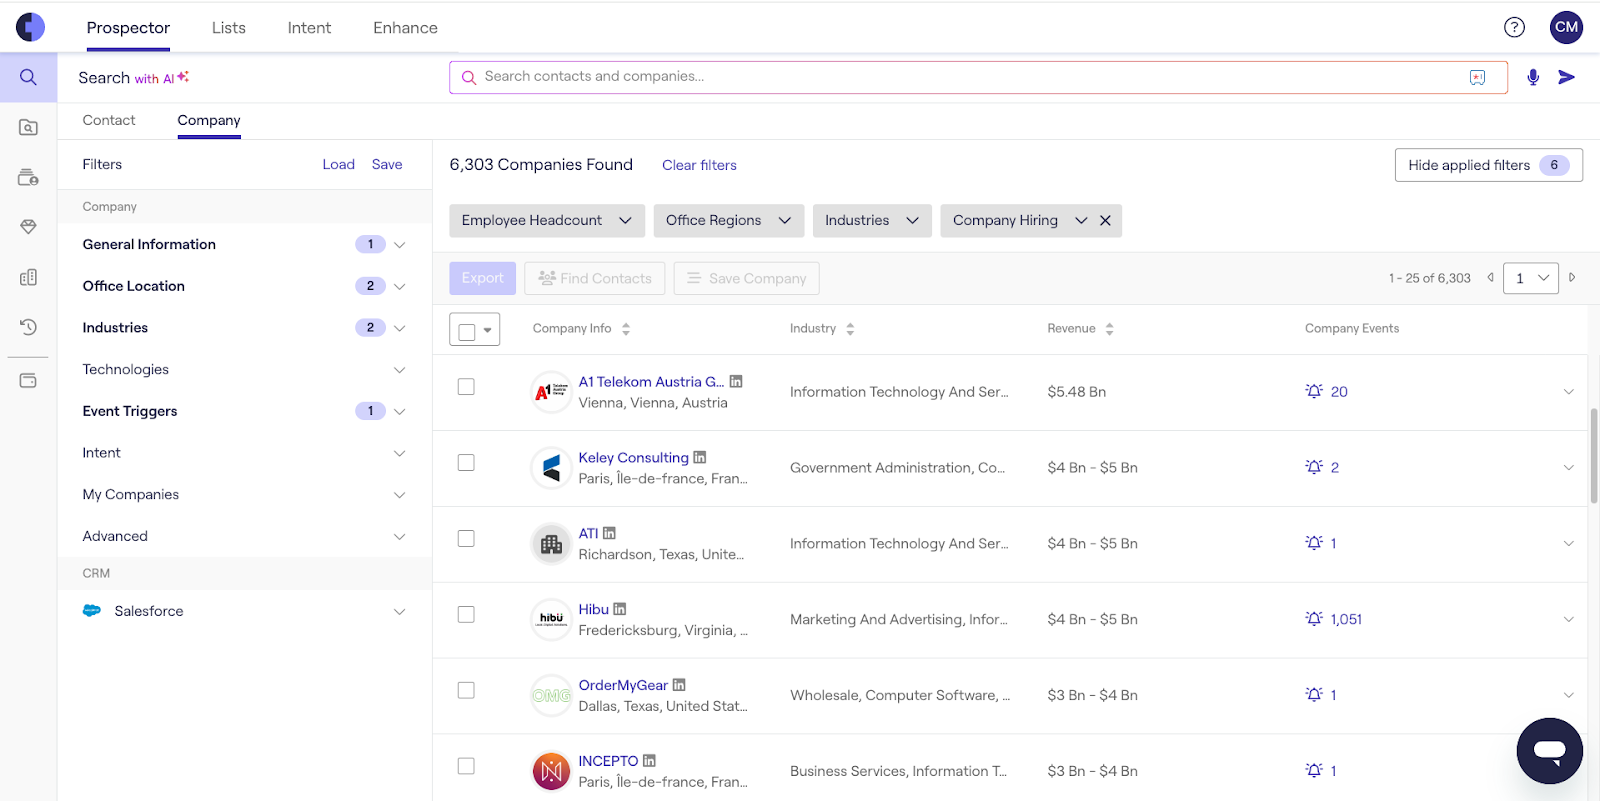
Task: Open the diamond-shaped sidebar icon
Action: click(28, 227)
